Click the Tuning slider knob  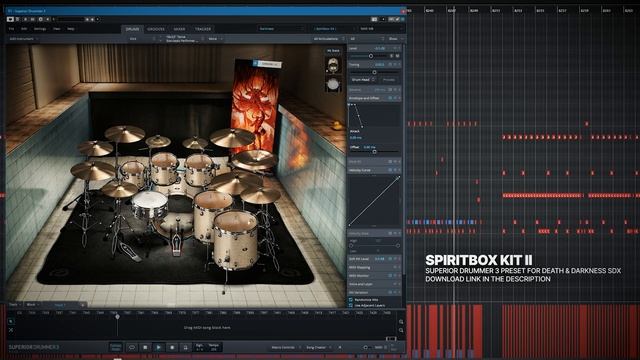coord(374,72)
